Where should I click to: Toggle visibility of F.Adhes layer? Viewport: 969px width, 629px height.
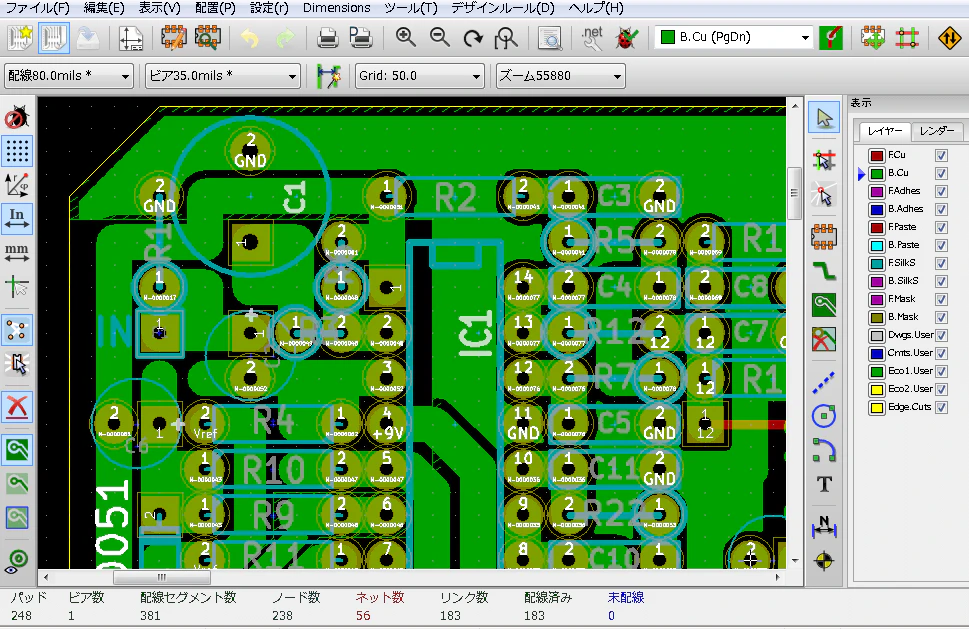[x=941, y=192]
